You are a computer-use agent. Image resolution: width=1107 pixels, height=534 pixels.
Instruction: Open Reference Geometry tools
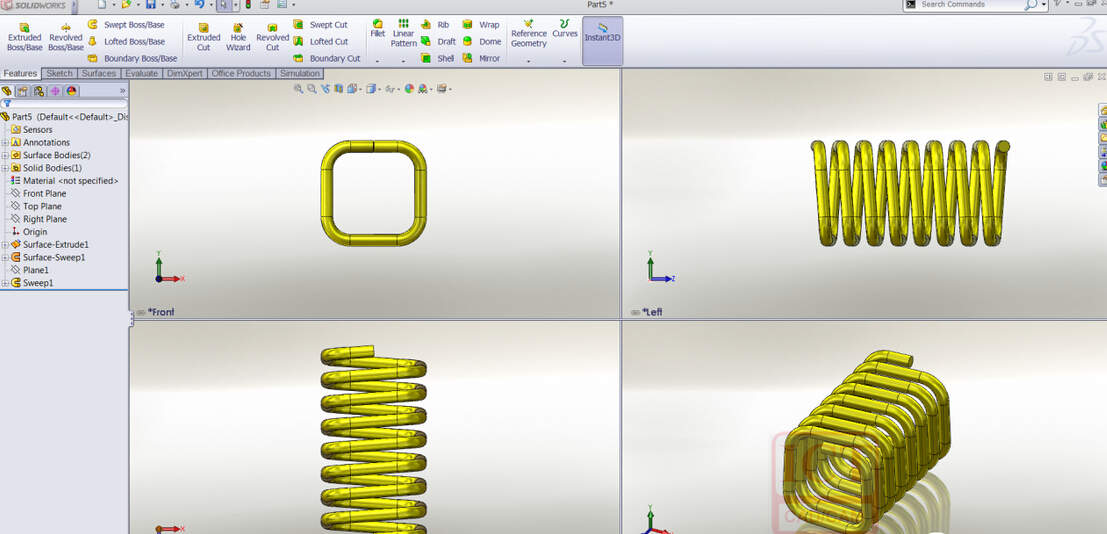[529, 33]
